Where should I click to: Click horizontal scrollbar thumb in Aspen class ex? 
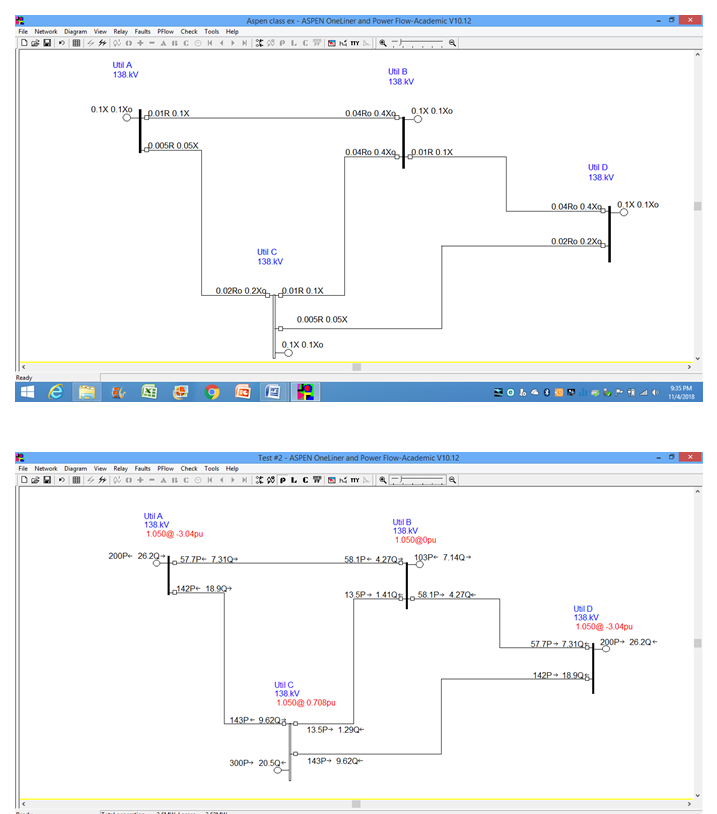coord(357,367)
